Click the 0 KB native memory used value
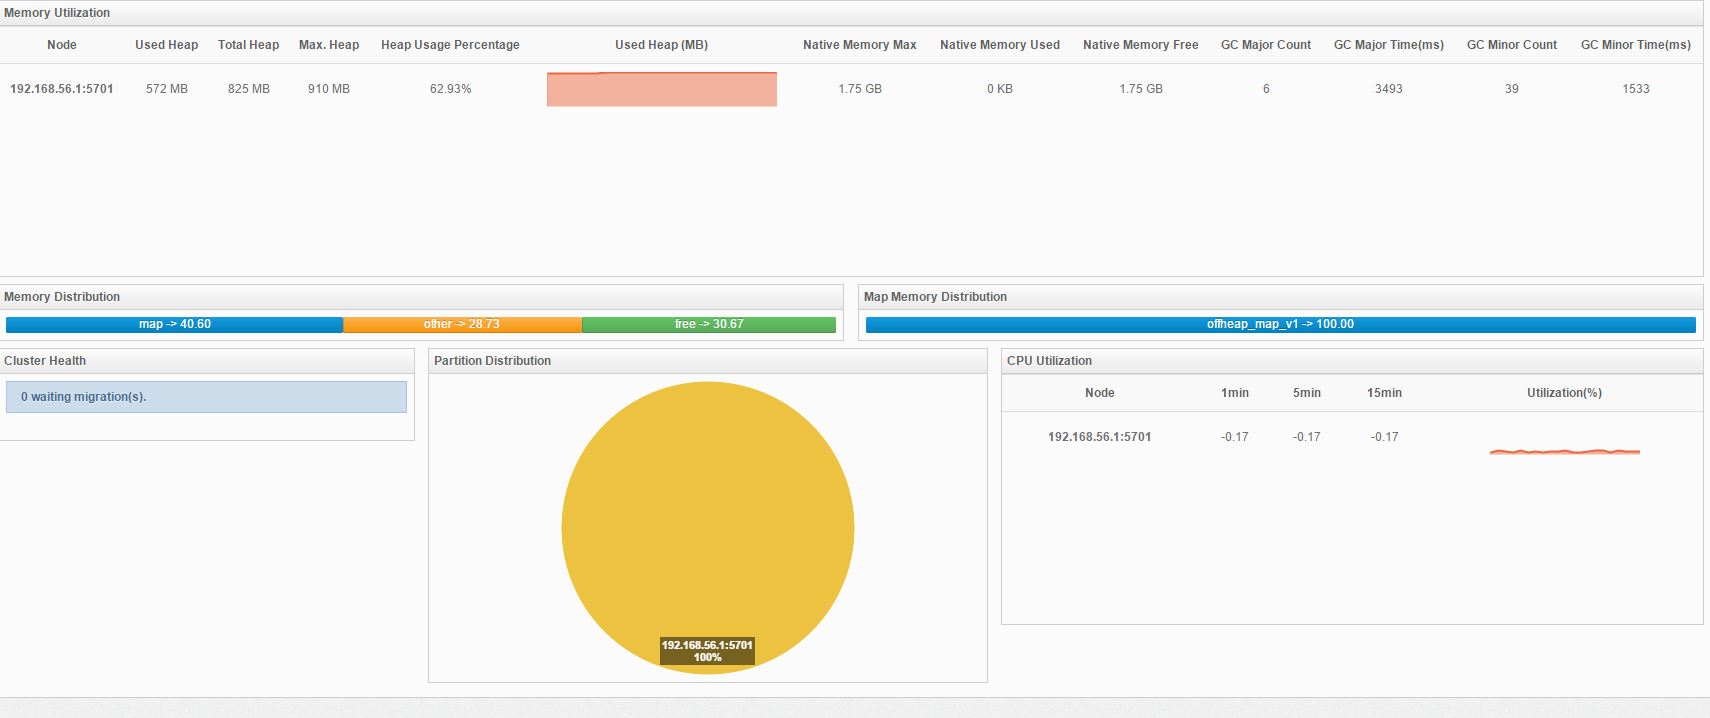 pyautogui.click(x=1000, y=89)
